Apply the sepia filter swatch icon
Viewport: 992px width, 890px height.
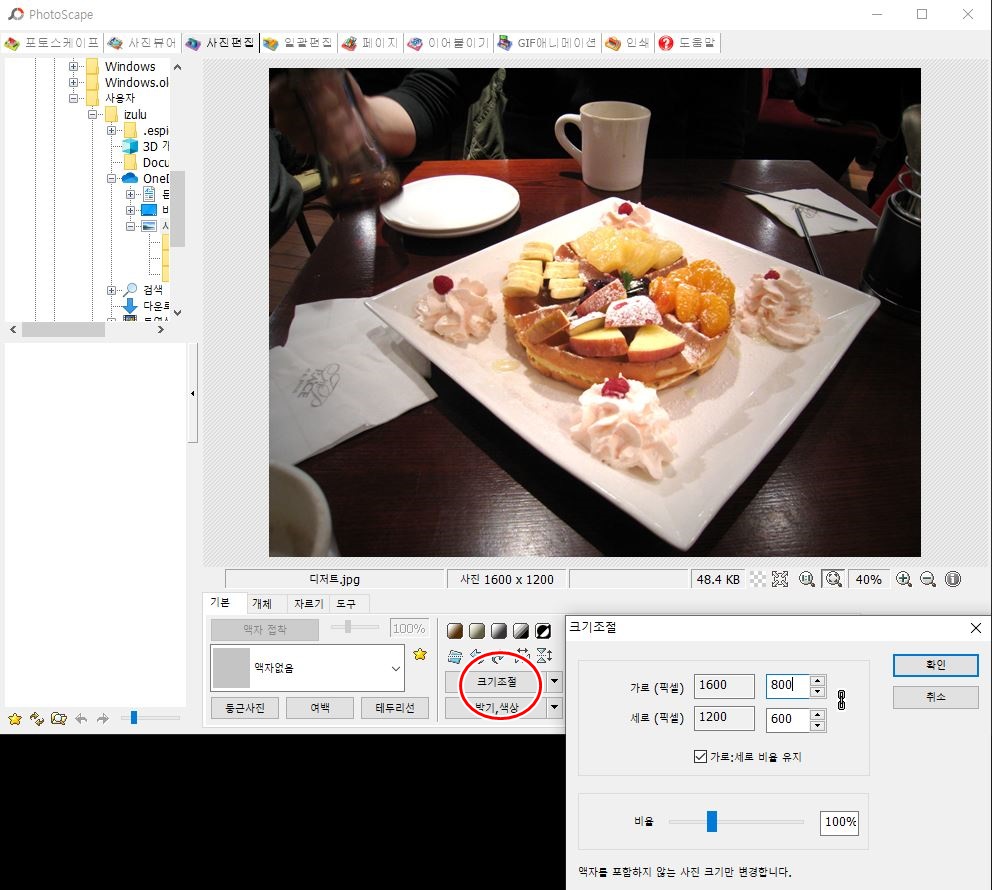[x=455, y=631]
